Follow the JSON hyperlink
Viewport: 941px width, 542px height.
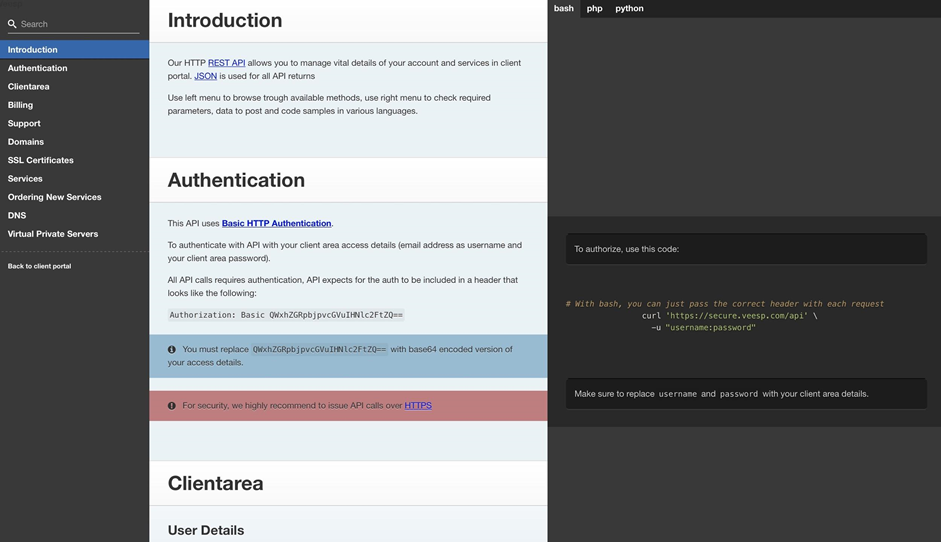pos(205,76)
